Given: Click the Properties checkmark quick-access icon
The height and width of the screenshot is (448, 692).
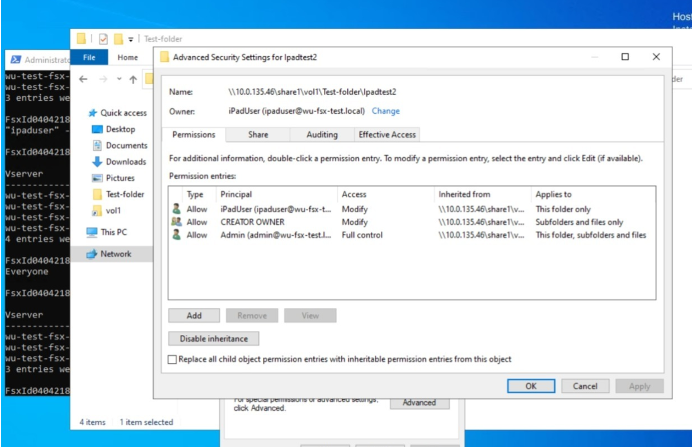Looking at the screenshot, I should [103, 39].
